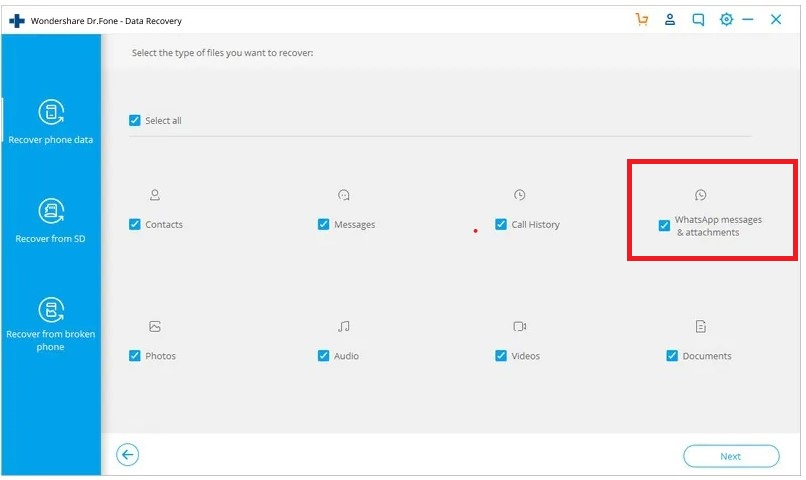The image size is (806, 480).
Task: Uncheck the Call History checkbox
Action: [x=501, y=224]
